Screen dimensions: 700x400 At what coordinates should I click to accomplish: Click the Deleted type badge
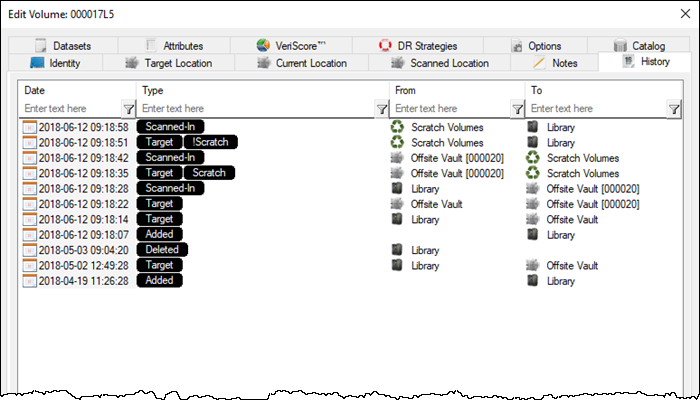click(162, 250)
